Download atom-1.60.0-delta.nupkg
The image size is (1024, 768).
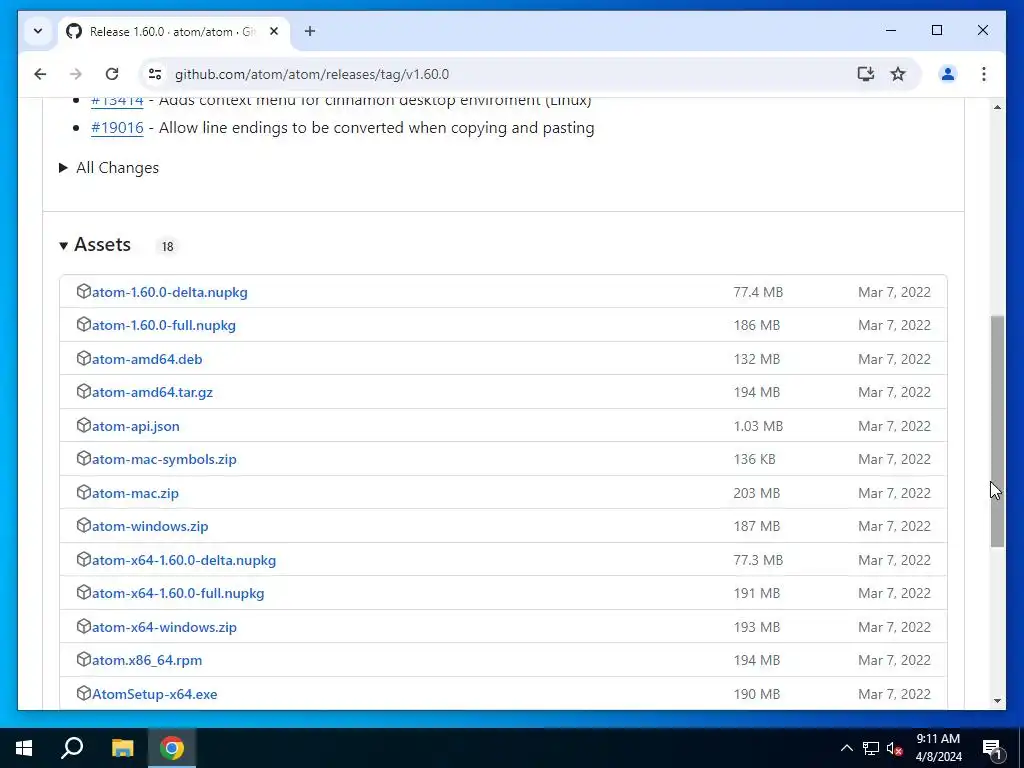pyautogui.click(x=170, y=292)
